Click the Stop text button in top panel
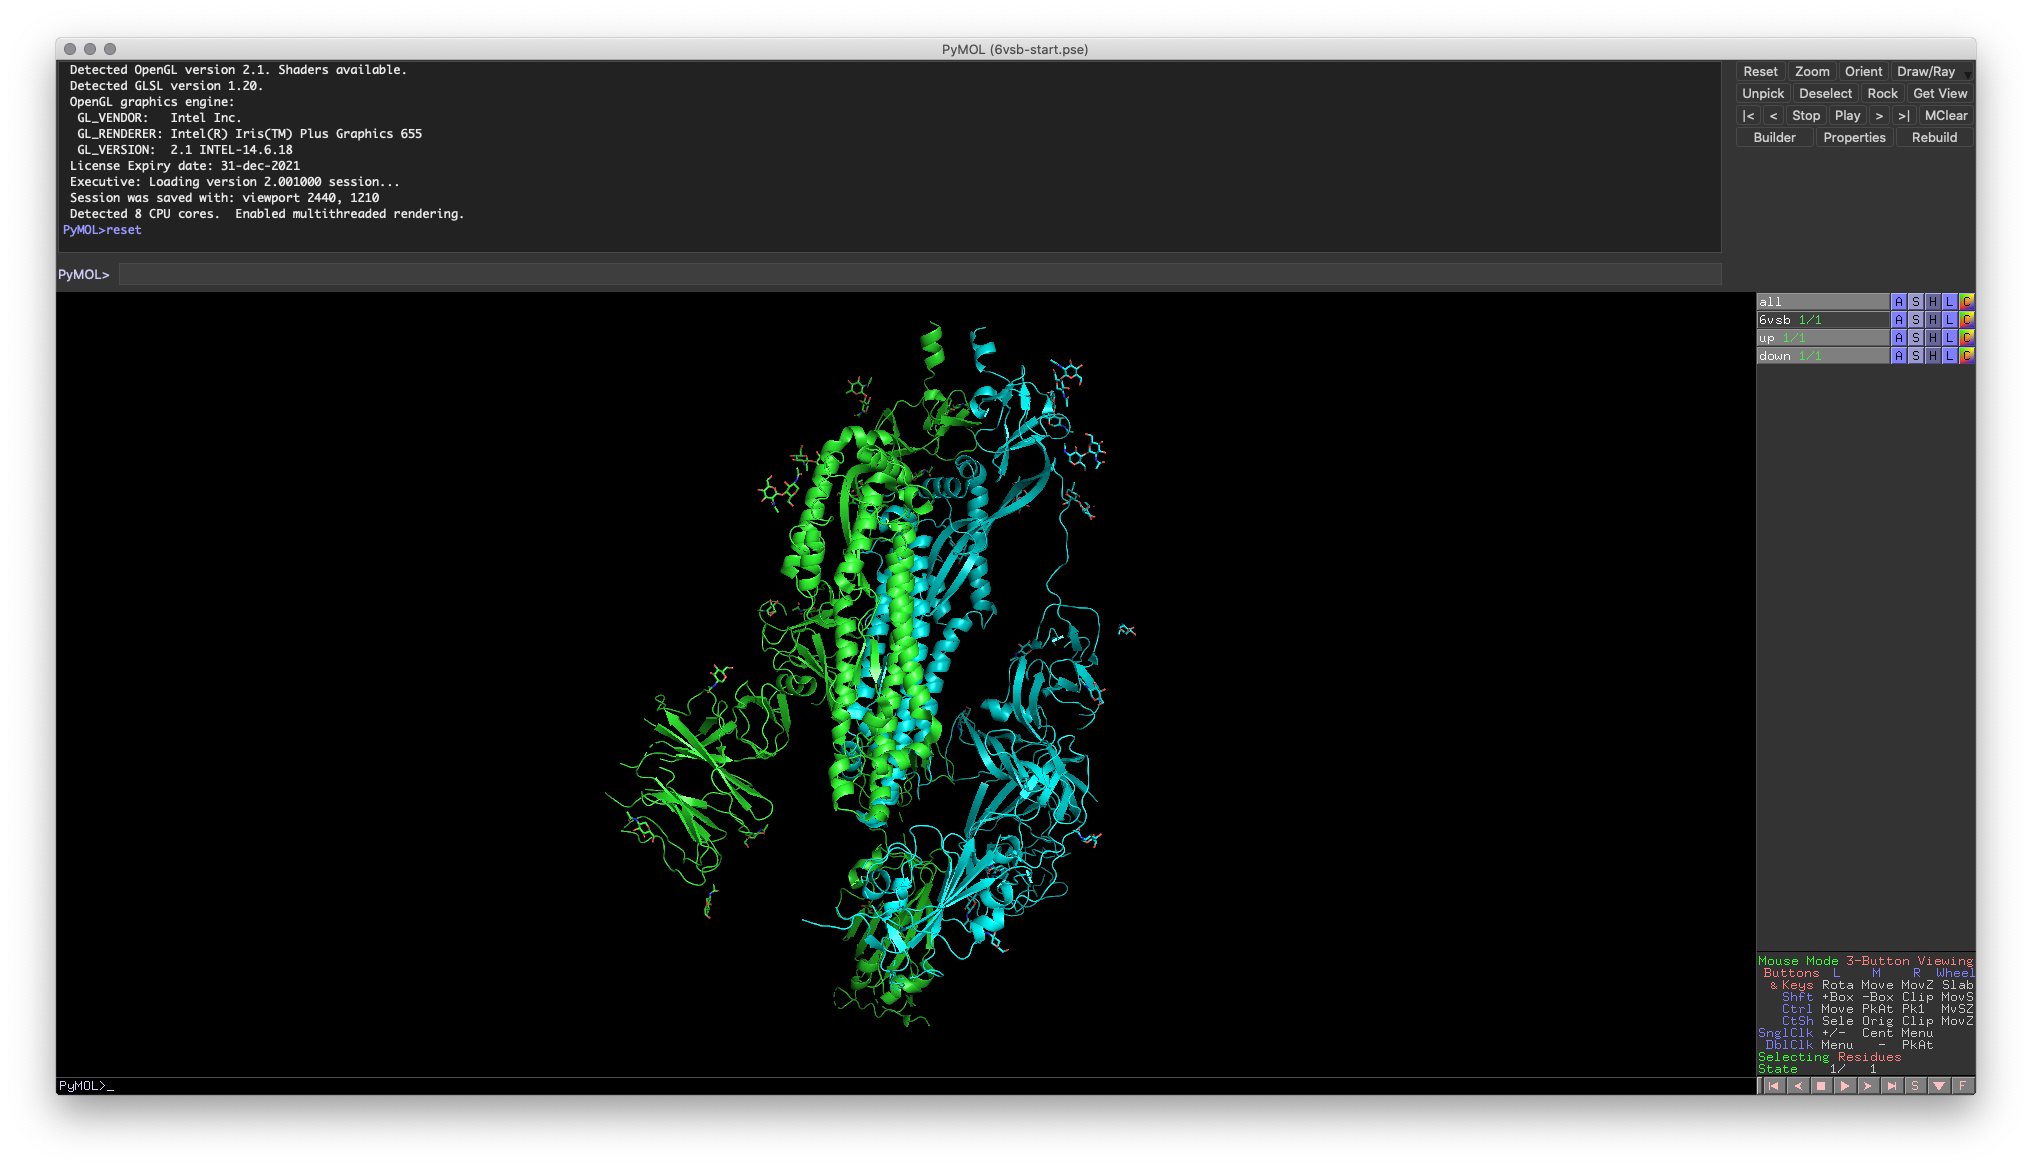This screenshot has width=2032, height=1169. tap(1806, 116)
